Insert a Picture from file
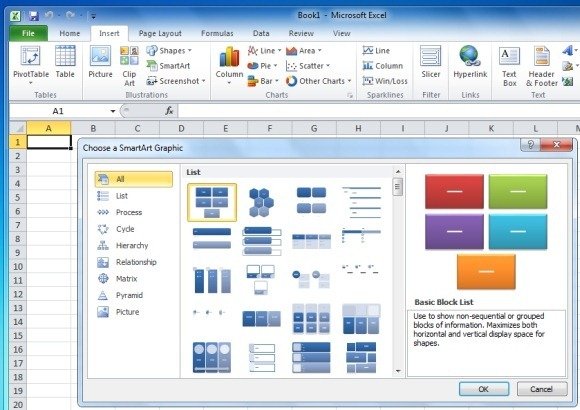580x410 pixels. 100,61
